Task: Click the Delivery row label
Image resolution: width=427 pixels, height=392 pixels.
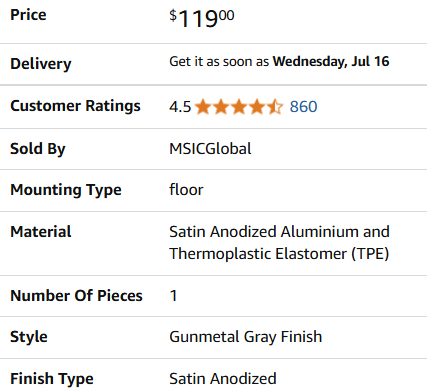Action: click(x=41, y=64)
